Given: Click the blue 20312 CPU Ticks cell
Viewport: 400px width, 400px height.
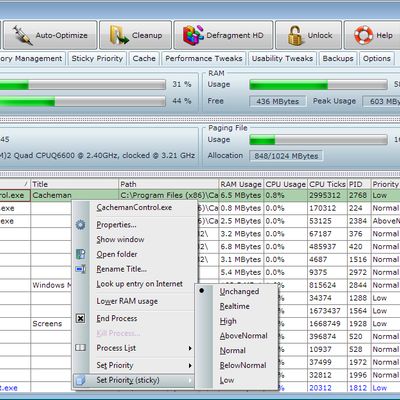Looking at the screenshot, I should [x=327, y=388].
